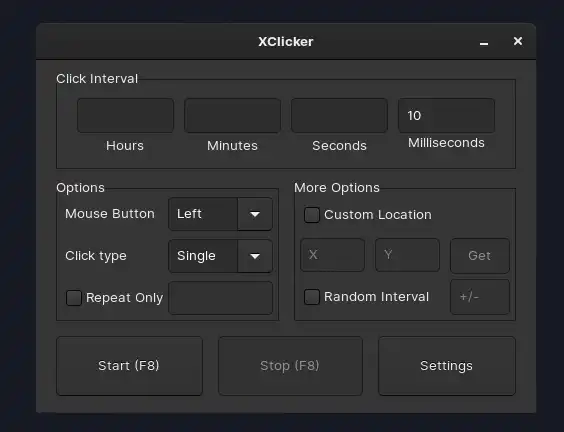564x432 pixels.
Task: Click the Get location button
Action: [x=480, y=255]
